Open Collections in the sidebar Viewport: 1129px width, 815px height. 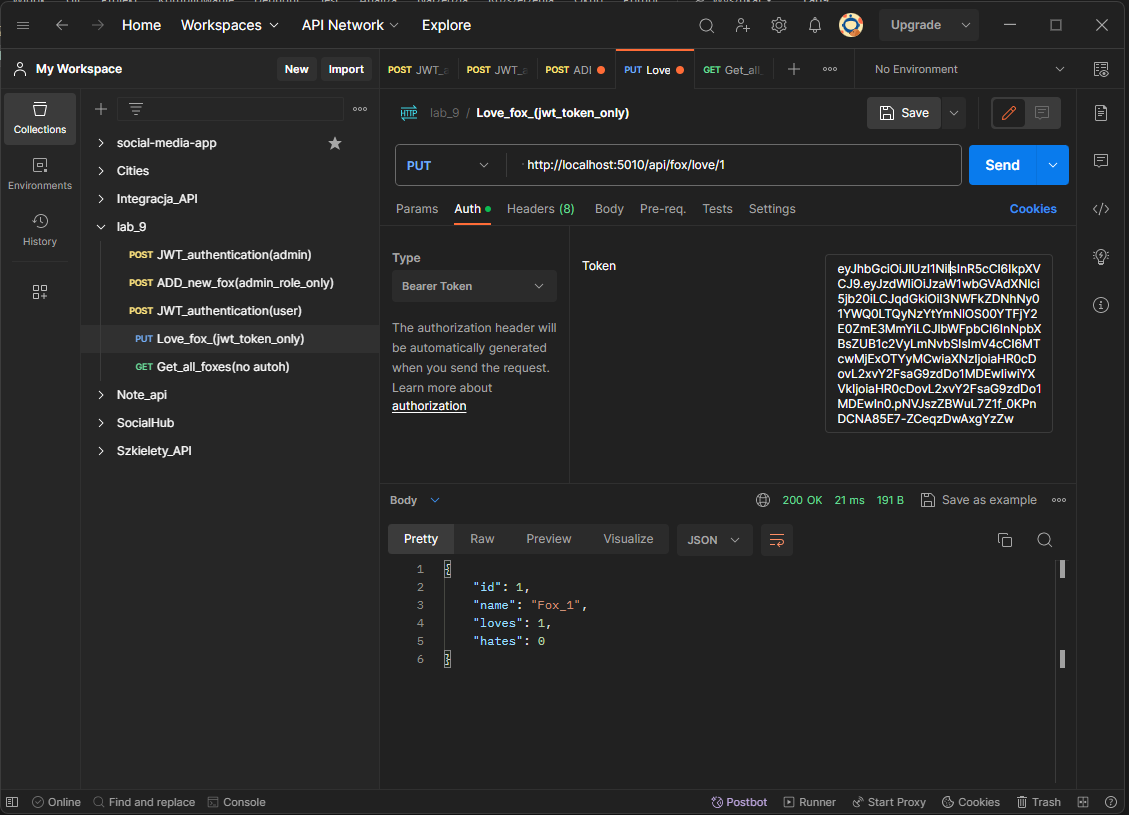[x=40, y=119]
